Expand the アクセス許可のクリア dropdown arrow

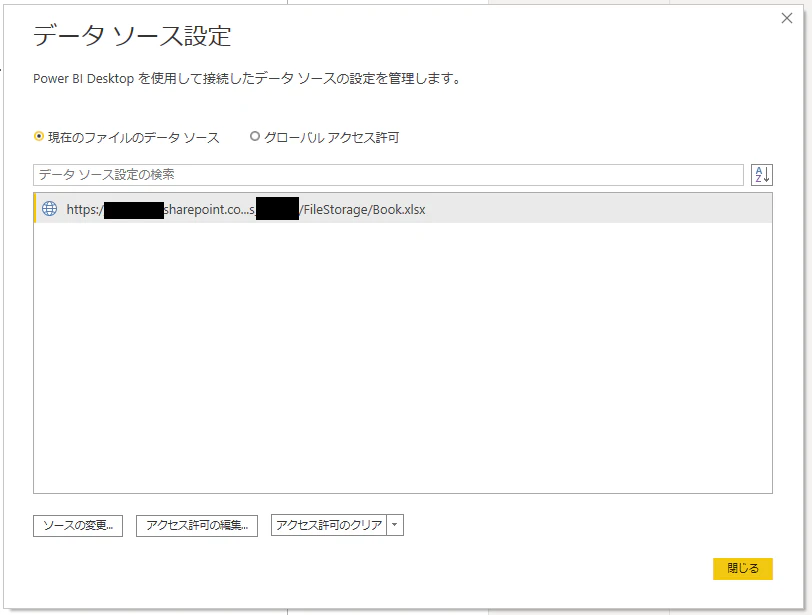[x=395, y=525]
